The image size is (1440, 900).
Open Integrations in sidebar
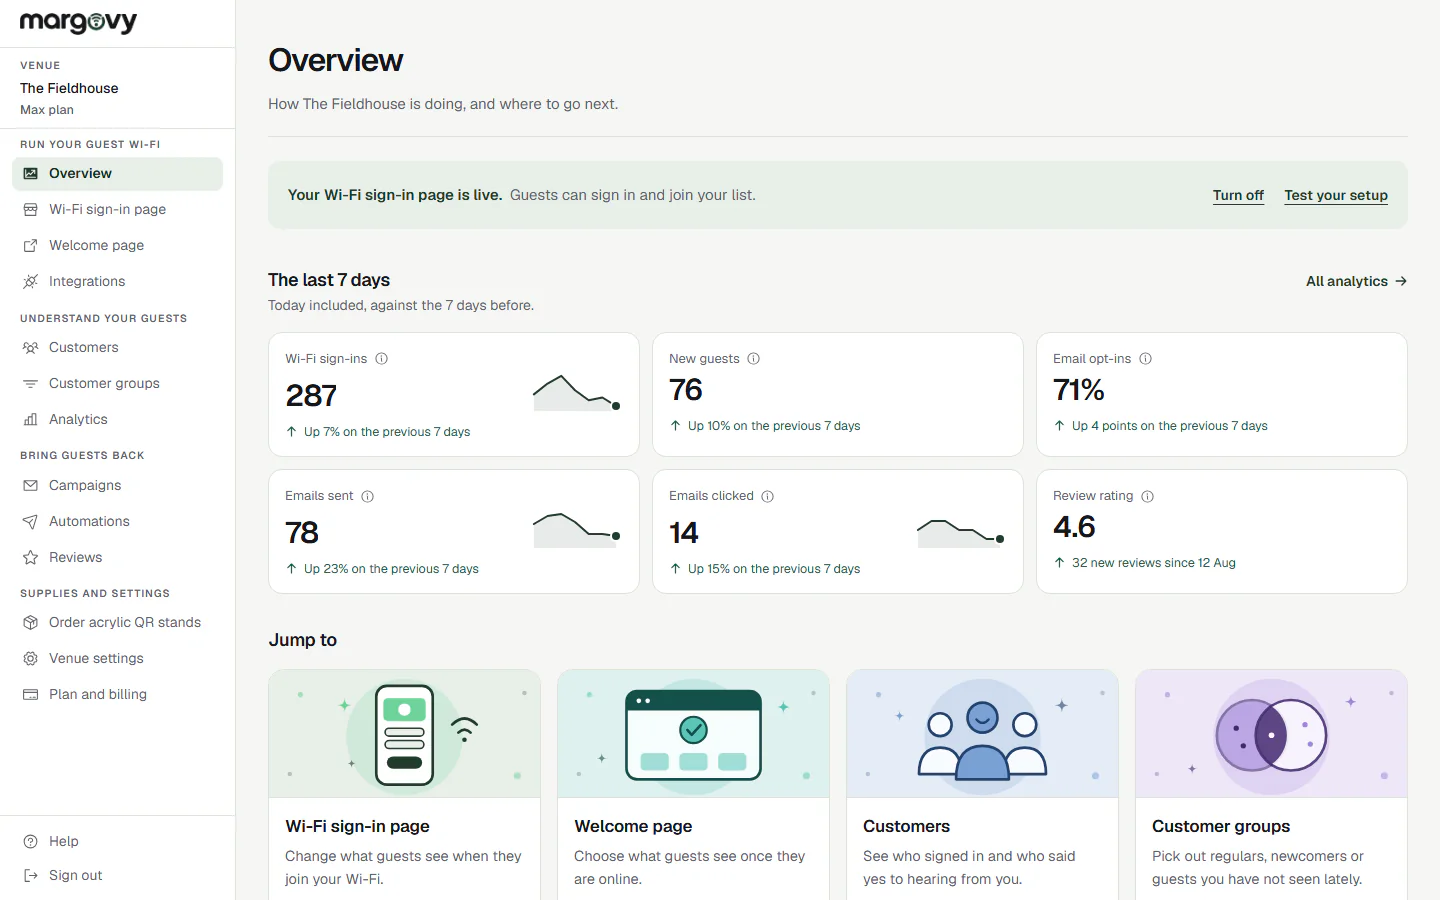pos(117,281)
